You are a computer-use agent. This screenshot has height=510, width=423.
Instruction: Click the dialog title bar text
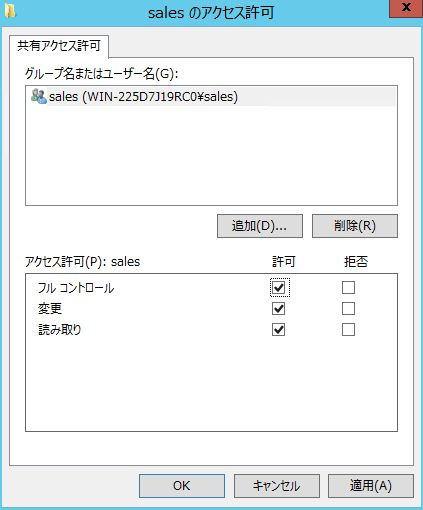pos(211,13)
